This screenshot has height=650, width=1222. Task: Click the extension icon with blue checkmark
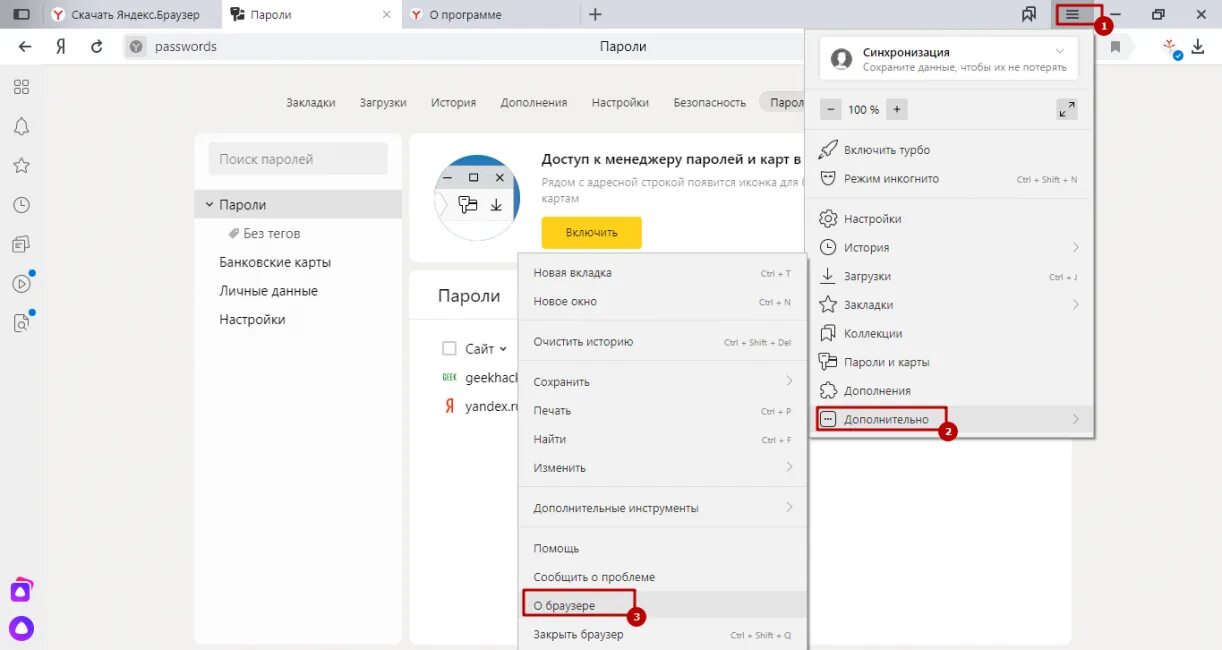pyautogui.click(x=1172, y=48)
